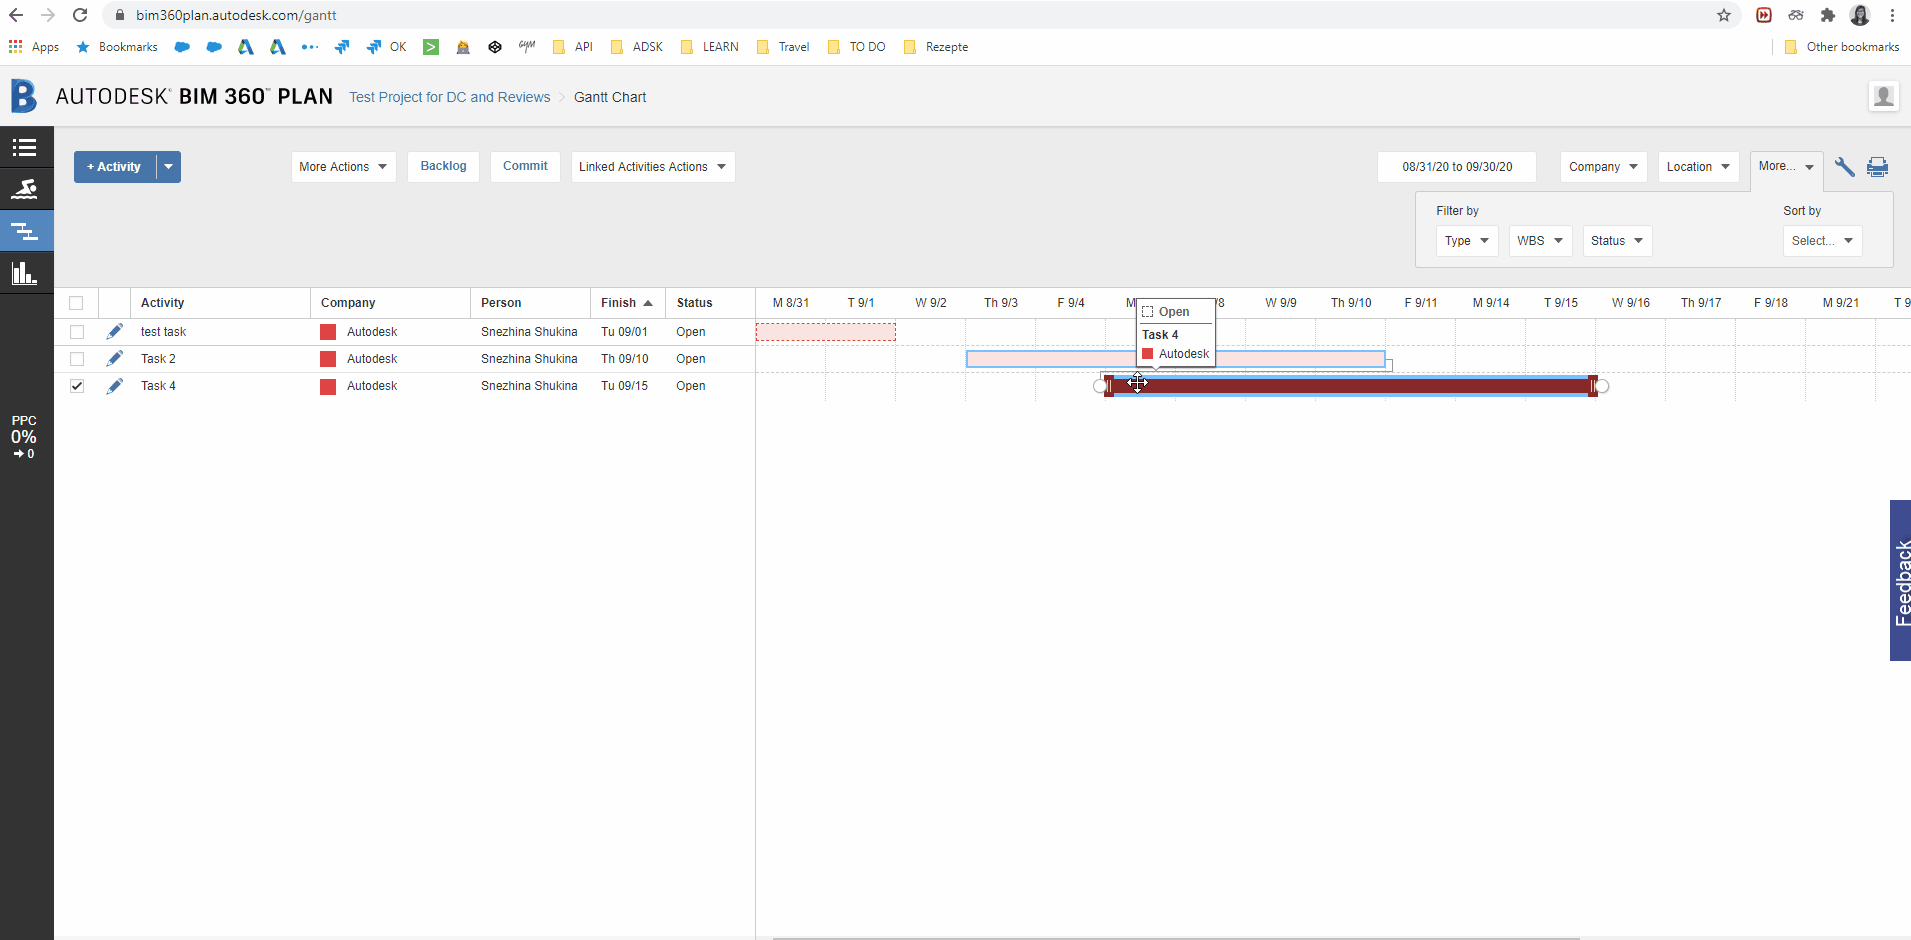This screenshot has height=940, width=1911.
Task: Select the Gantt chart sidebar icon
Action: point(25,231)
